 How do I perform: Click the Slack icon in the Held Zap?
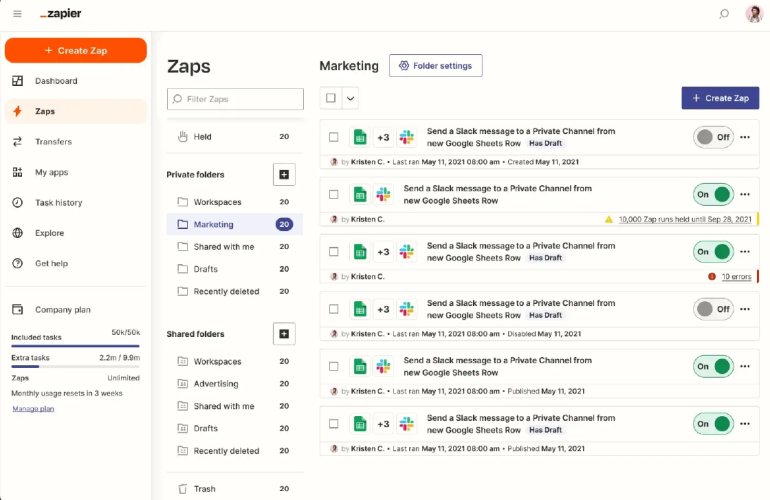click(x=383, y=194)
